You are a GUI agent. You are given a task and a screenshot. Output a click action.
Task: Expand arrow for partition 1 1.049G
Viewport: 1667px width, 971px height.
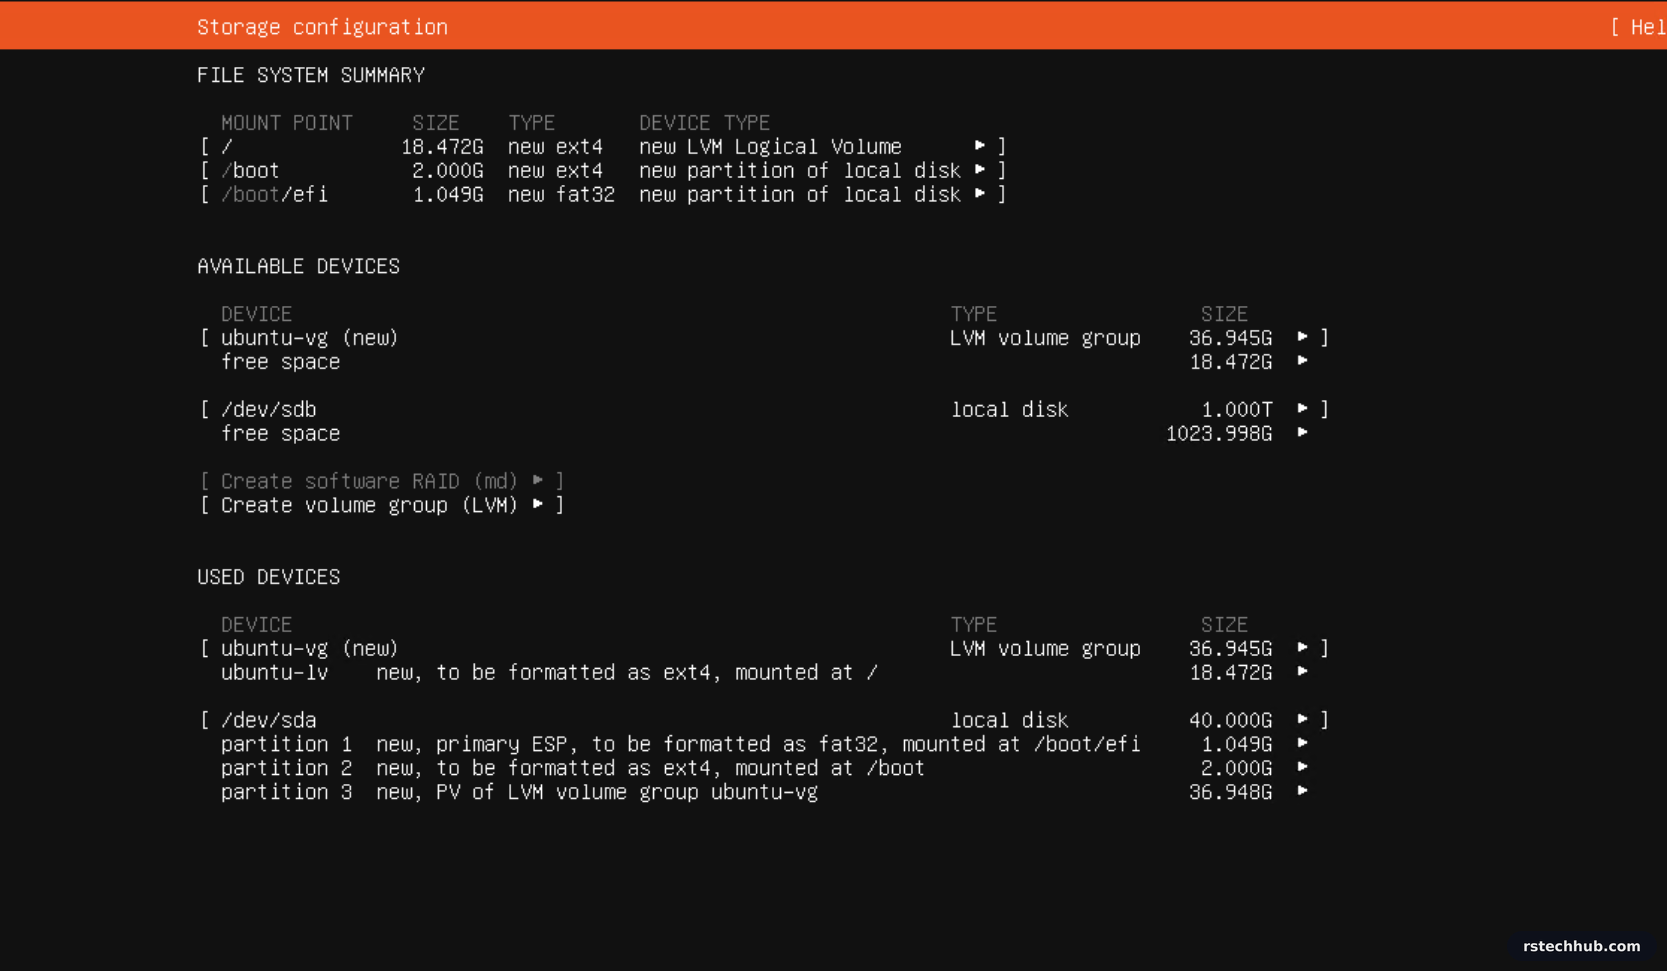pyautogui.click(x=1302, y=744)
